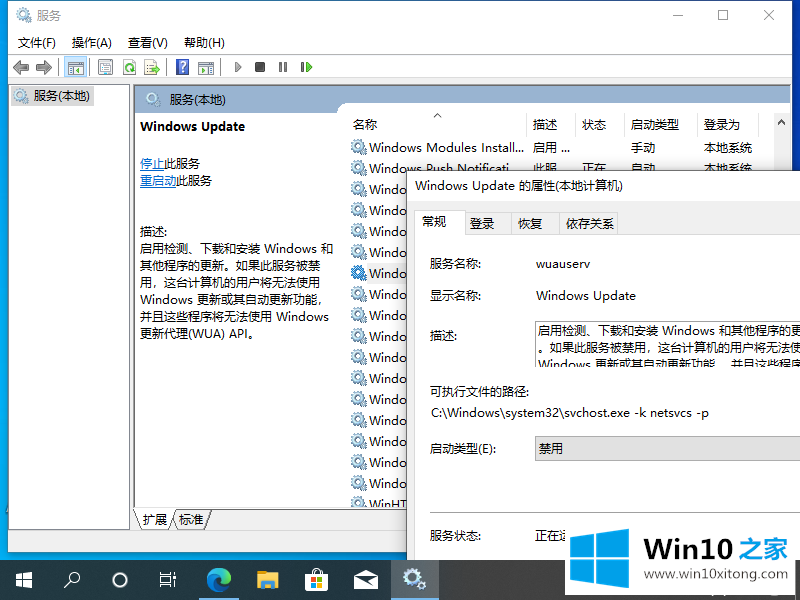Open the 启动类型 dropdown showing 禁用
Image resolution: width=800 pixels, height=600 pixels.
667,448
